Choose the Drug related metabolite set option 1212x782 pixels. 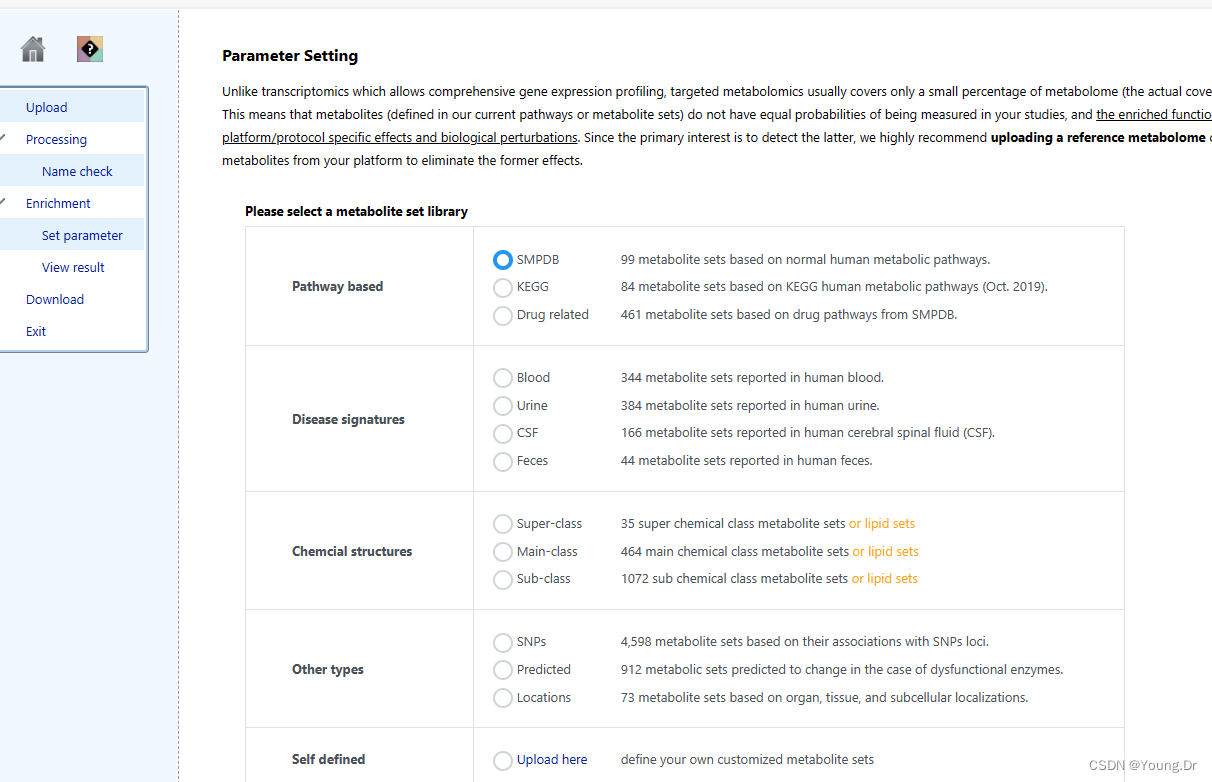coord(503,316)
